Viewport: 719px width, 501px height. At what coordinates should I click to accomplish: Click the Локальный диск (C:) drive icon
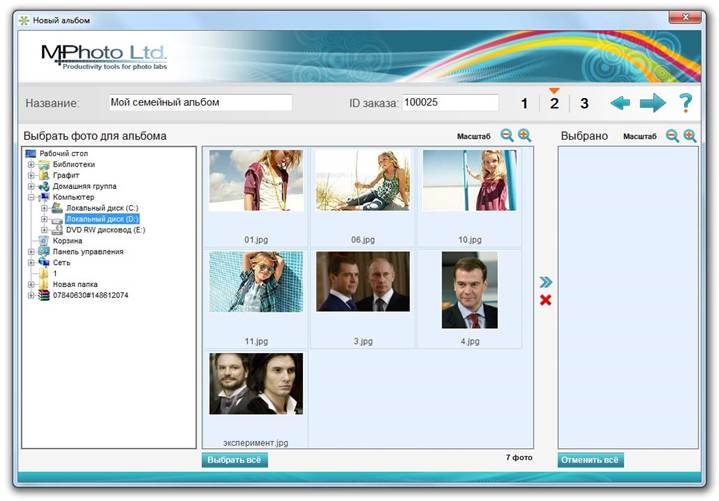pyautogui.click(x=57, y=208)
